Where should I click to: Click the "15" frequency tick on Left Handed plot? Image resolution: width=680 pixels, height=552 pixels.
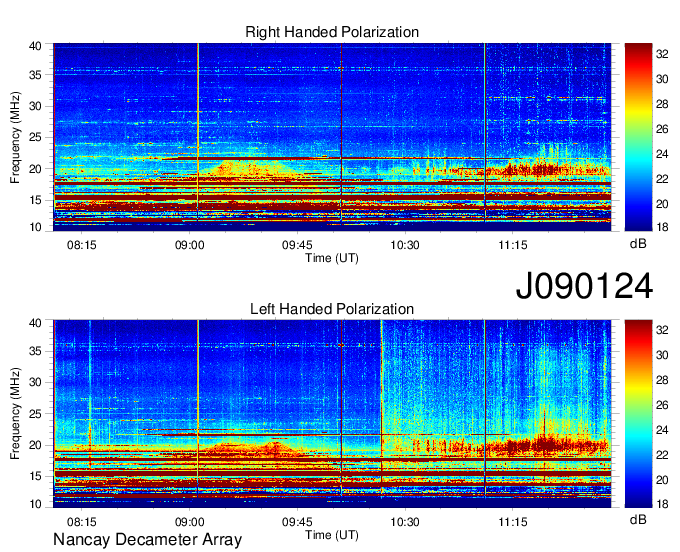click(x=35, y=477)
